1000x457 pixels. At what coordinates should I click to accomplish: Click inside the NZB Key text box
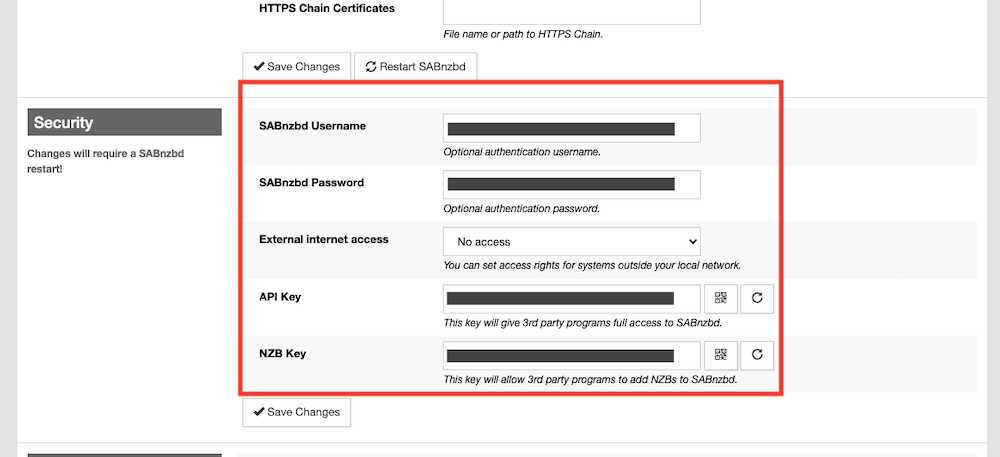click(x=571, y=354)
